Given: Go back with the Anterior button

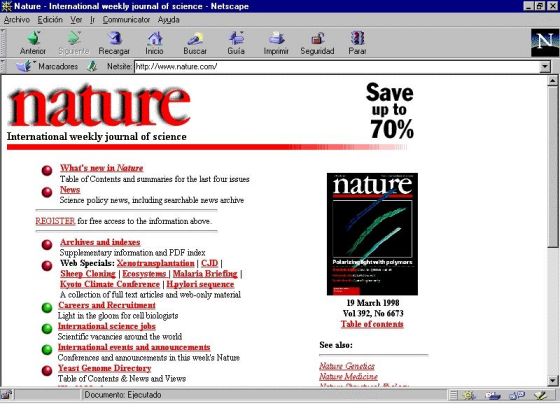Looking at the screenshot, I should [x=33, y=43].
